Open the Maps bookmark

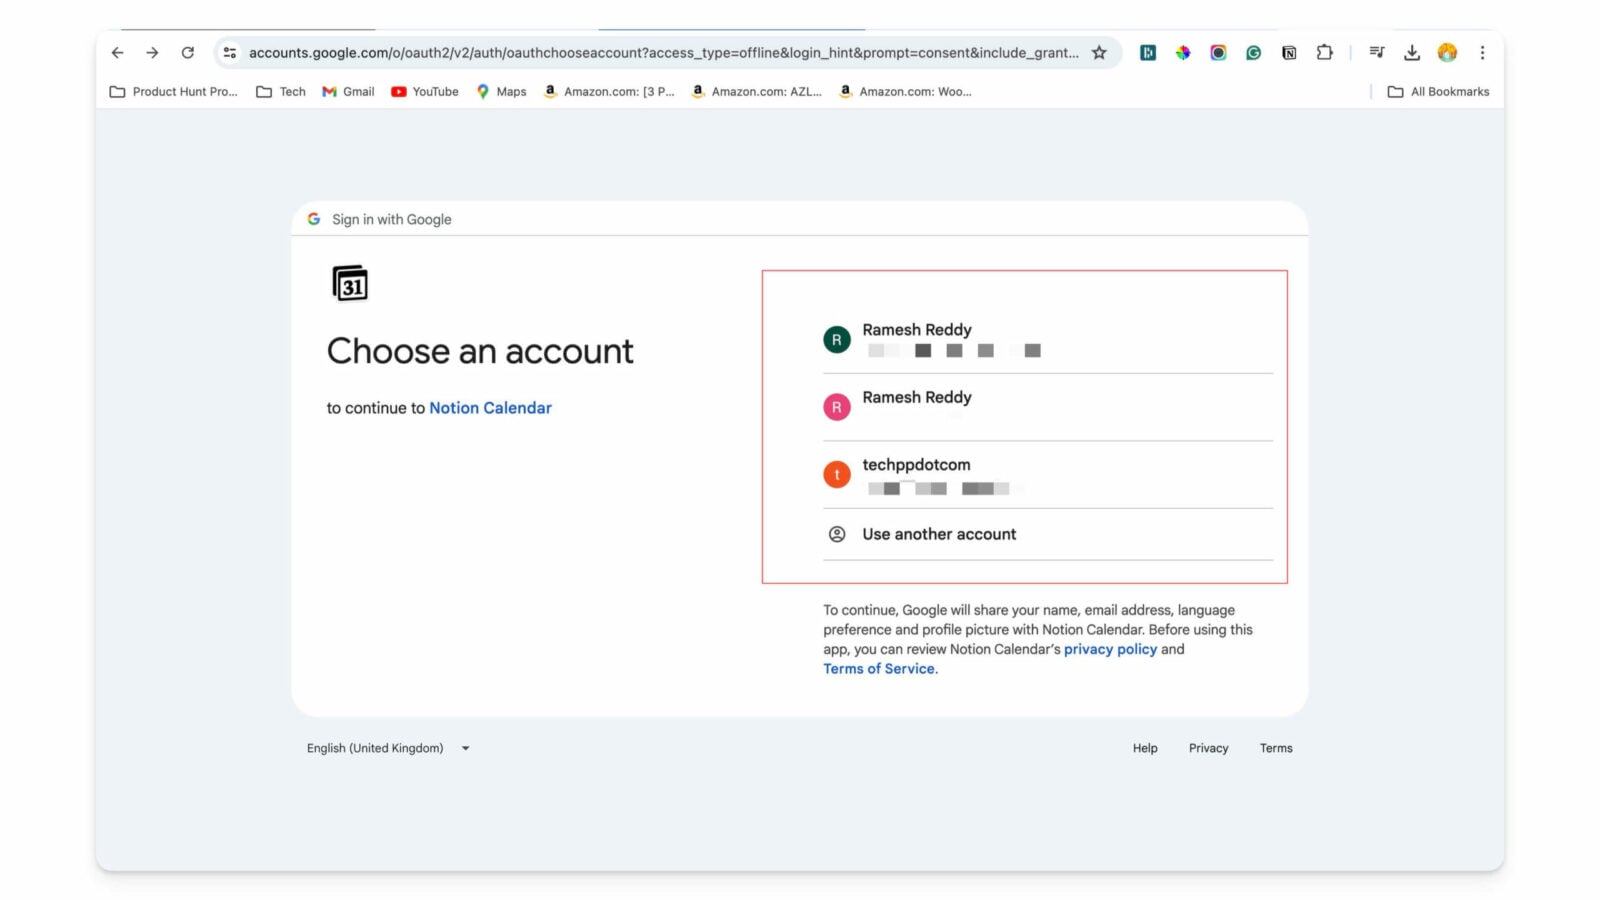click(501, 91)
